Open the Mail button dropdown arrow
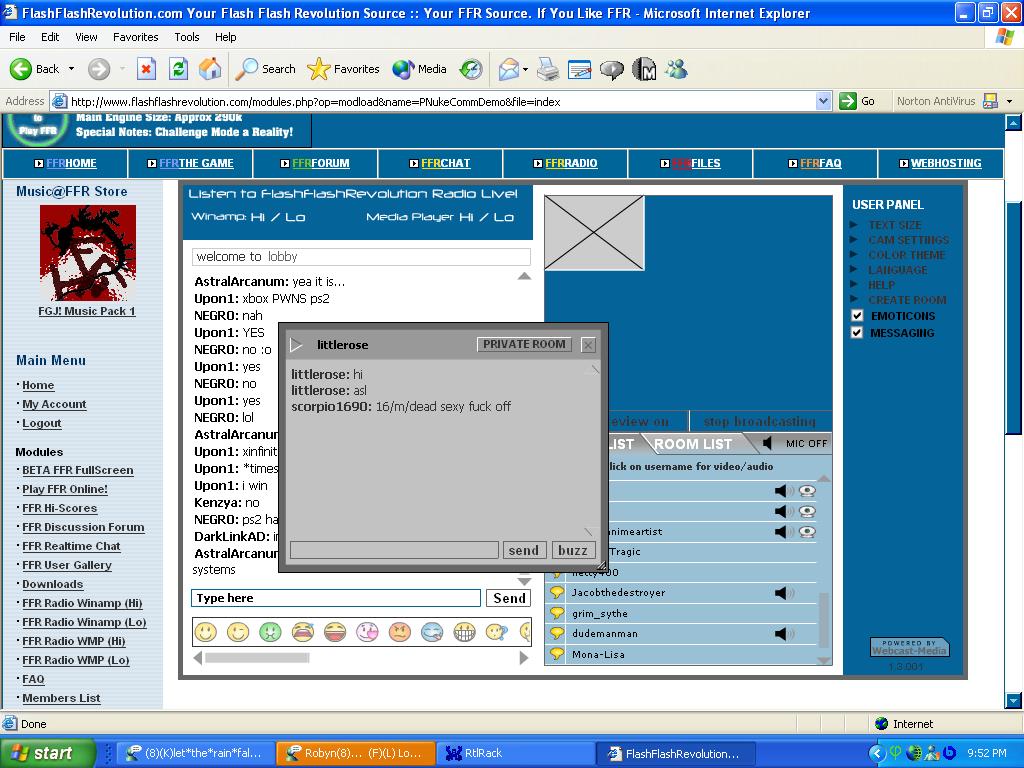The width and height of the screenshot is (1024, 768). (x=525, y=69)
